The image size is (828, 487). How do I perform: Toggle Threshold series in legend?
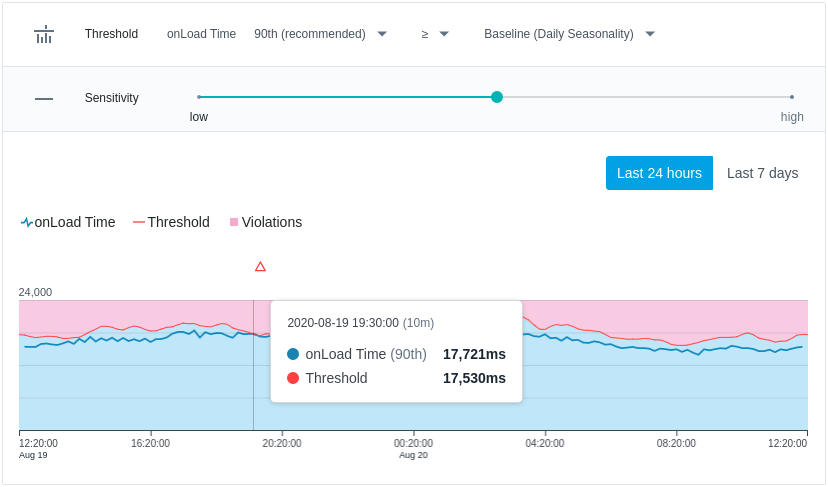[172, 222]
